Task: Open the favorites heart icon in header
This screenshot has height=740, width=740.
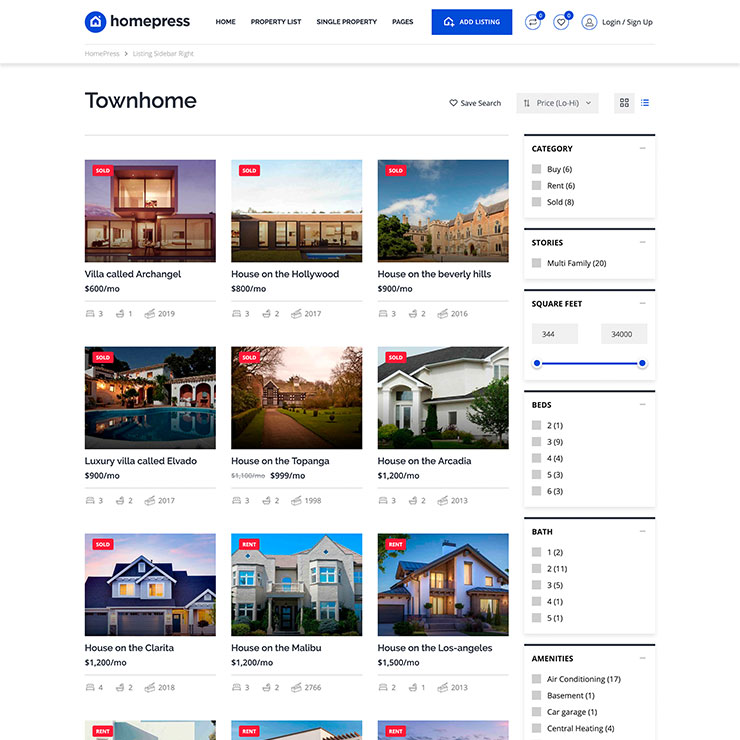Action: 561,22
